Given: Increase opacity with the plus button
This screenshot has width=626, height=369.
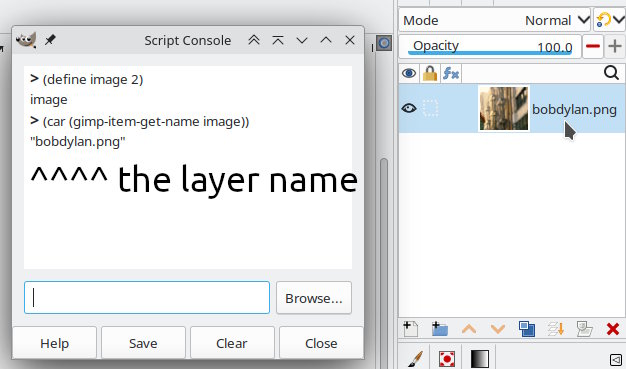Looking at the screenshot, I should point(615,47).
